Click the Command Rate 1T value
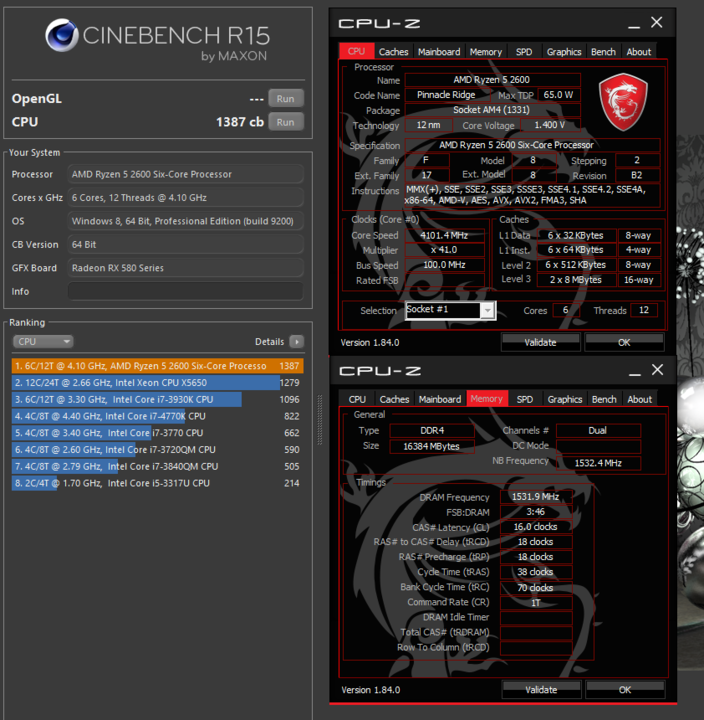Viewport: 704px width, 720px height. 536,602
